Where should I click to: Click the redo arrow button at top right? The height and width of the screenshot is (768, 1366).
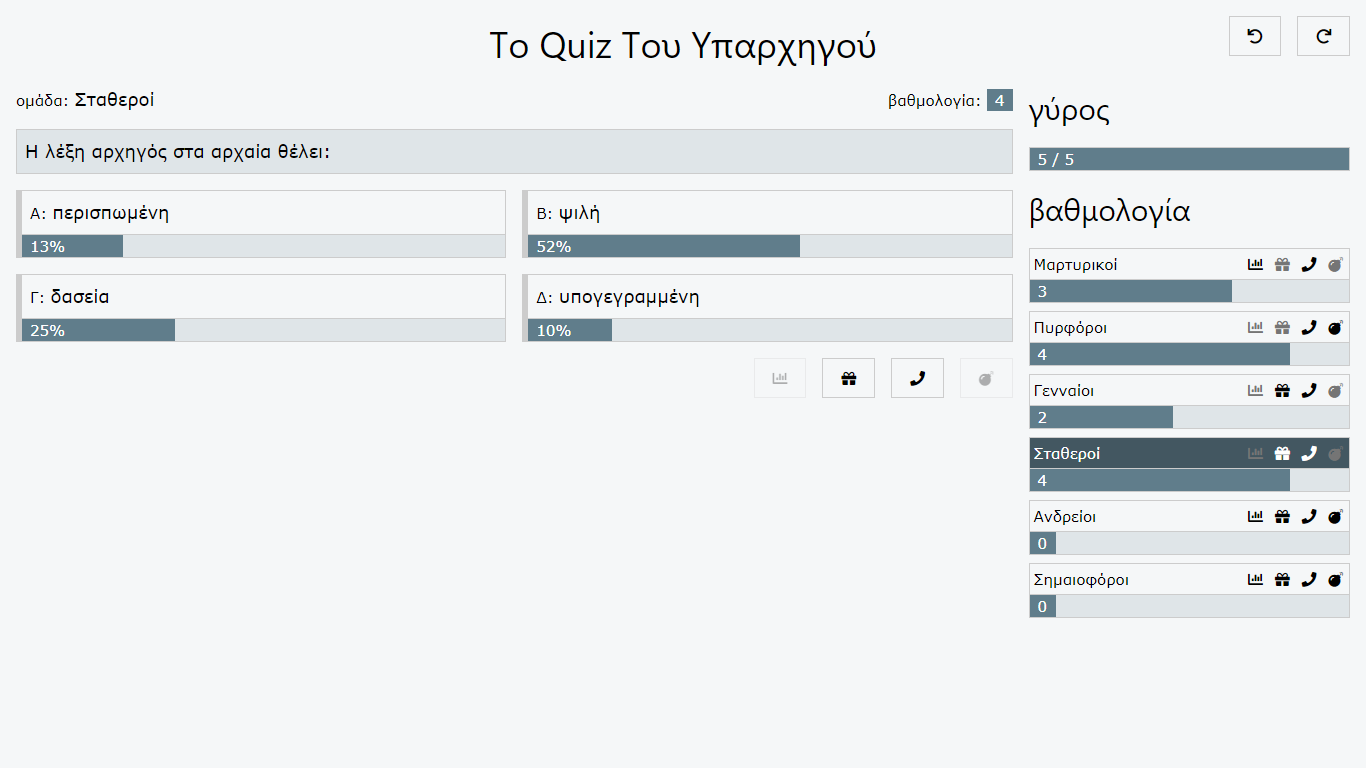click(1323, 36)
